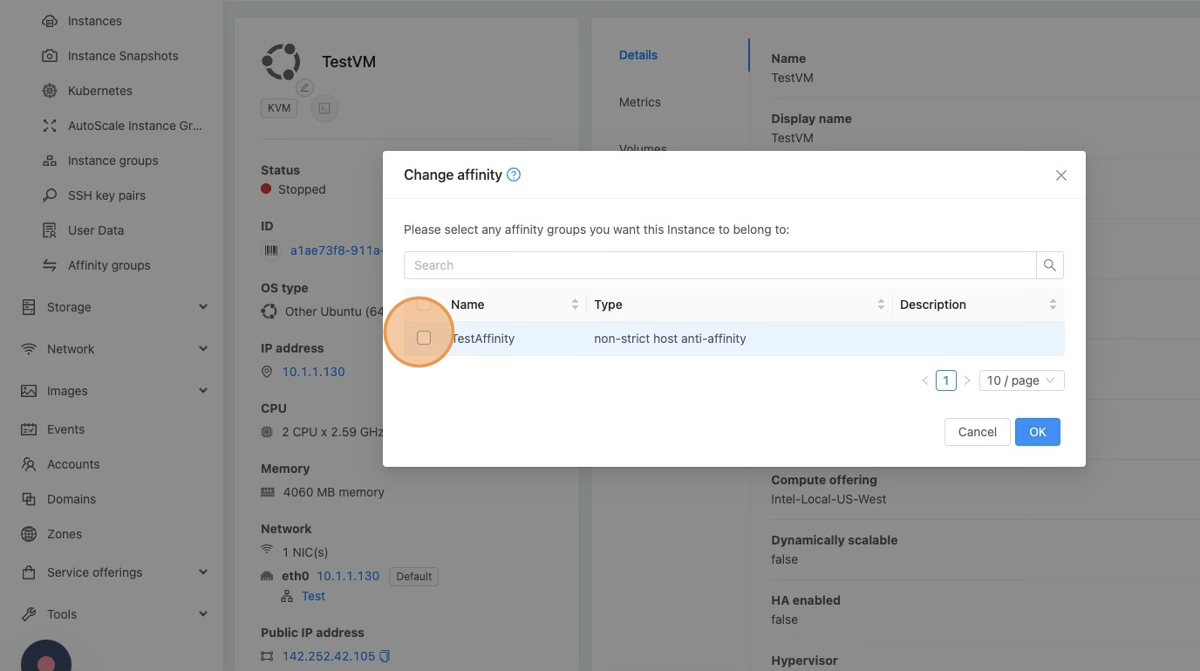Click the help icon beside Change affinity
Viewport: 1200px width, 671px height.
point(514,175)
